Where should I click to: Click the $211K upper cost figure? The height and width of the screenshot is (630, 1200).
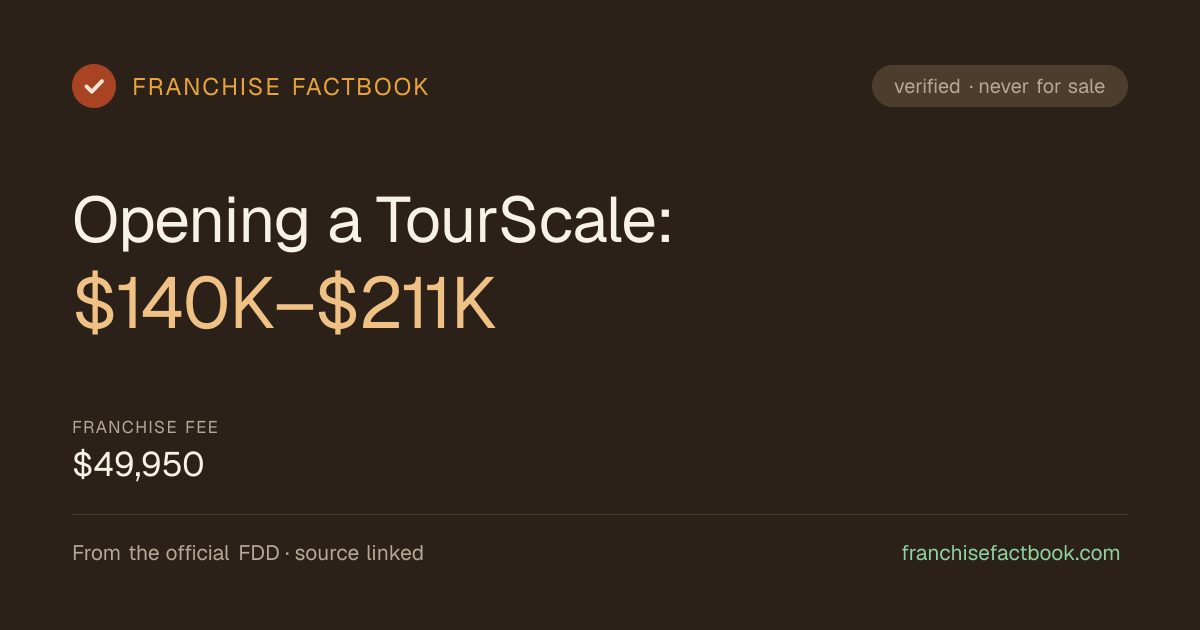click(407, 307)
